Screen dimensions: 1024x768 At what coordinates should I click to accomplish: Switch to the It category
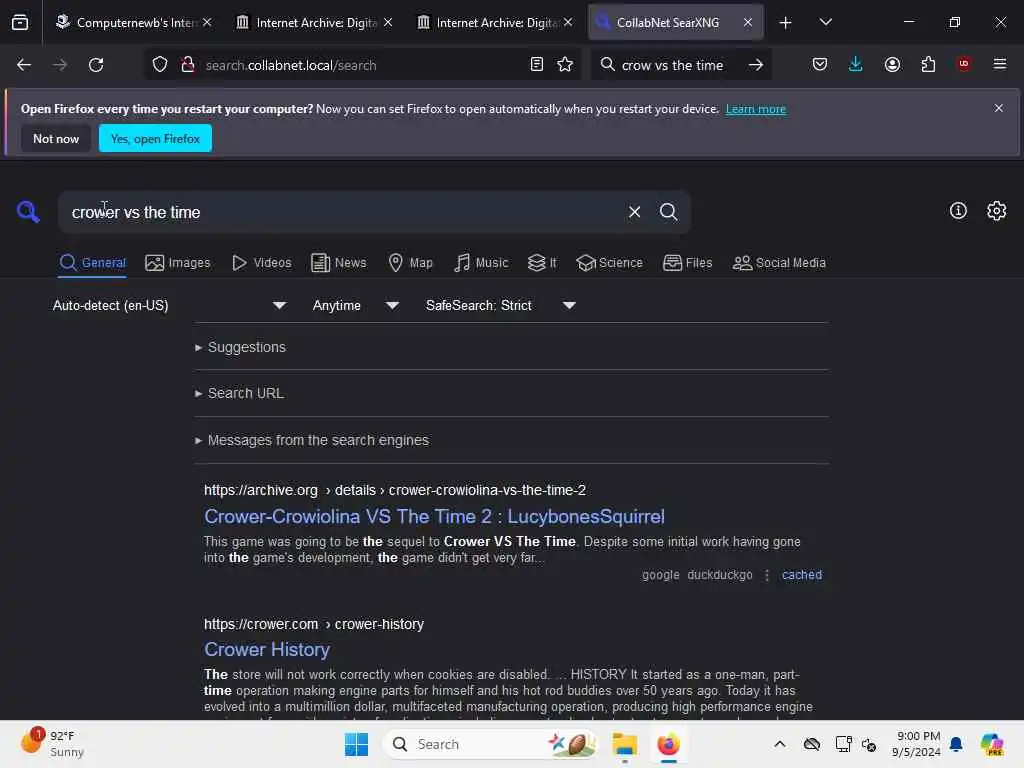542,263
